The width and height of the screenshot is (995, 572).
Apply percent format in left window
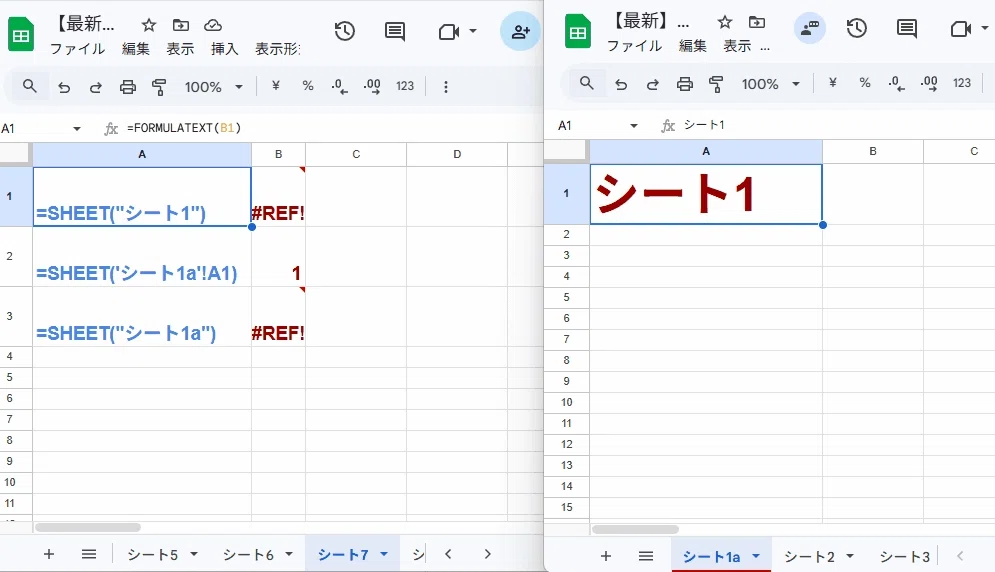click(x=308, y=86)
